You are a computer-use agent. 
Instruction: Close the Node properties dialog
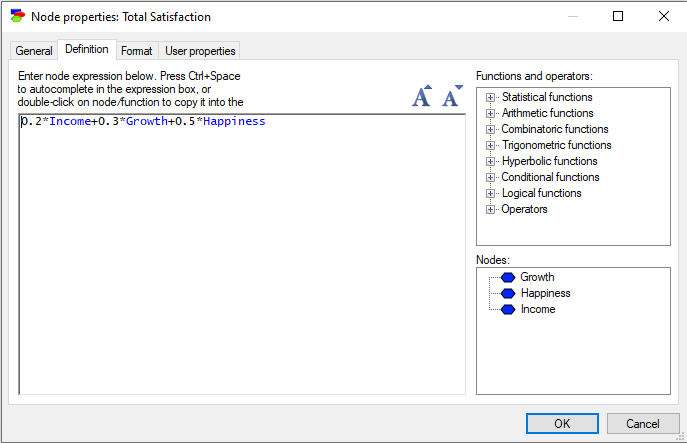664,16
